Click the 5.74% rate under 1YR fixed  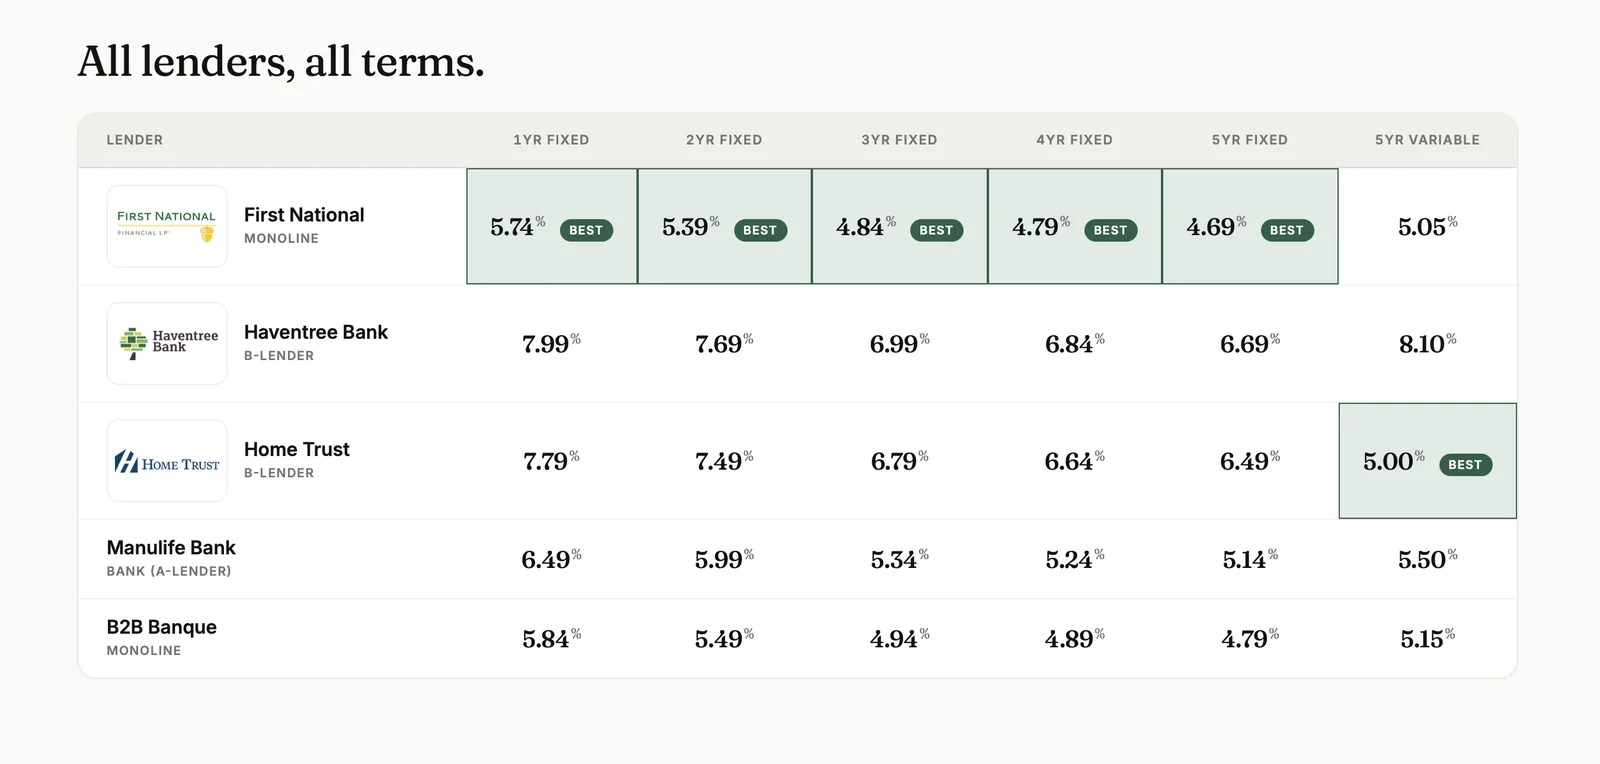[x=517, y=227]
